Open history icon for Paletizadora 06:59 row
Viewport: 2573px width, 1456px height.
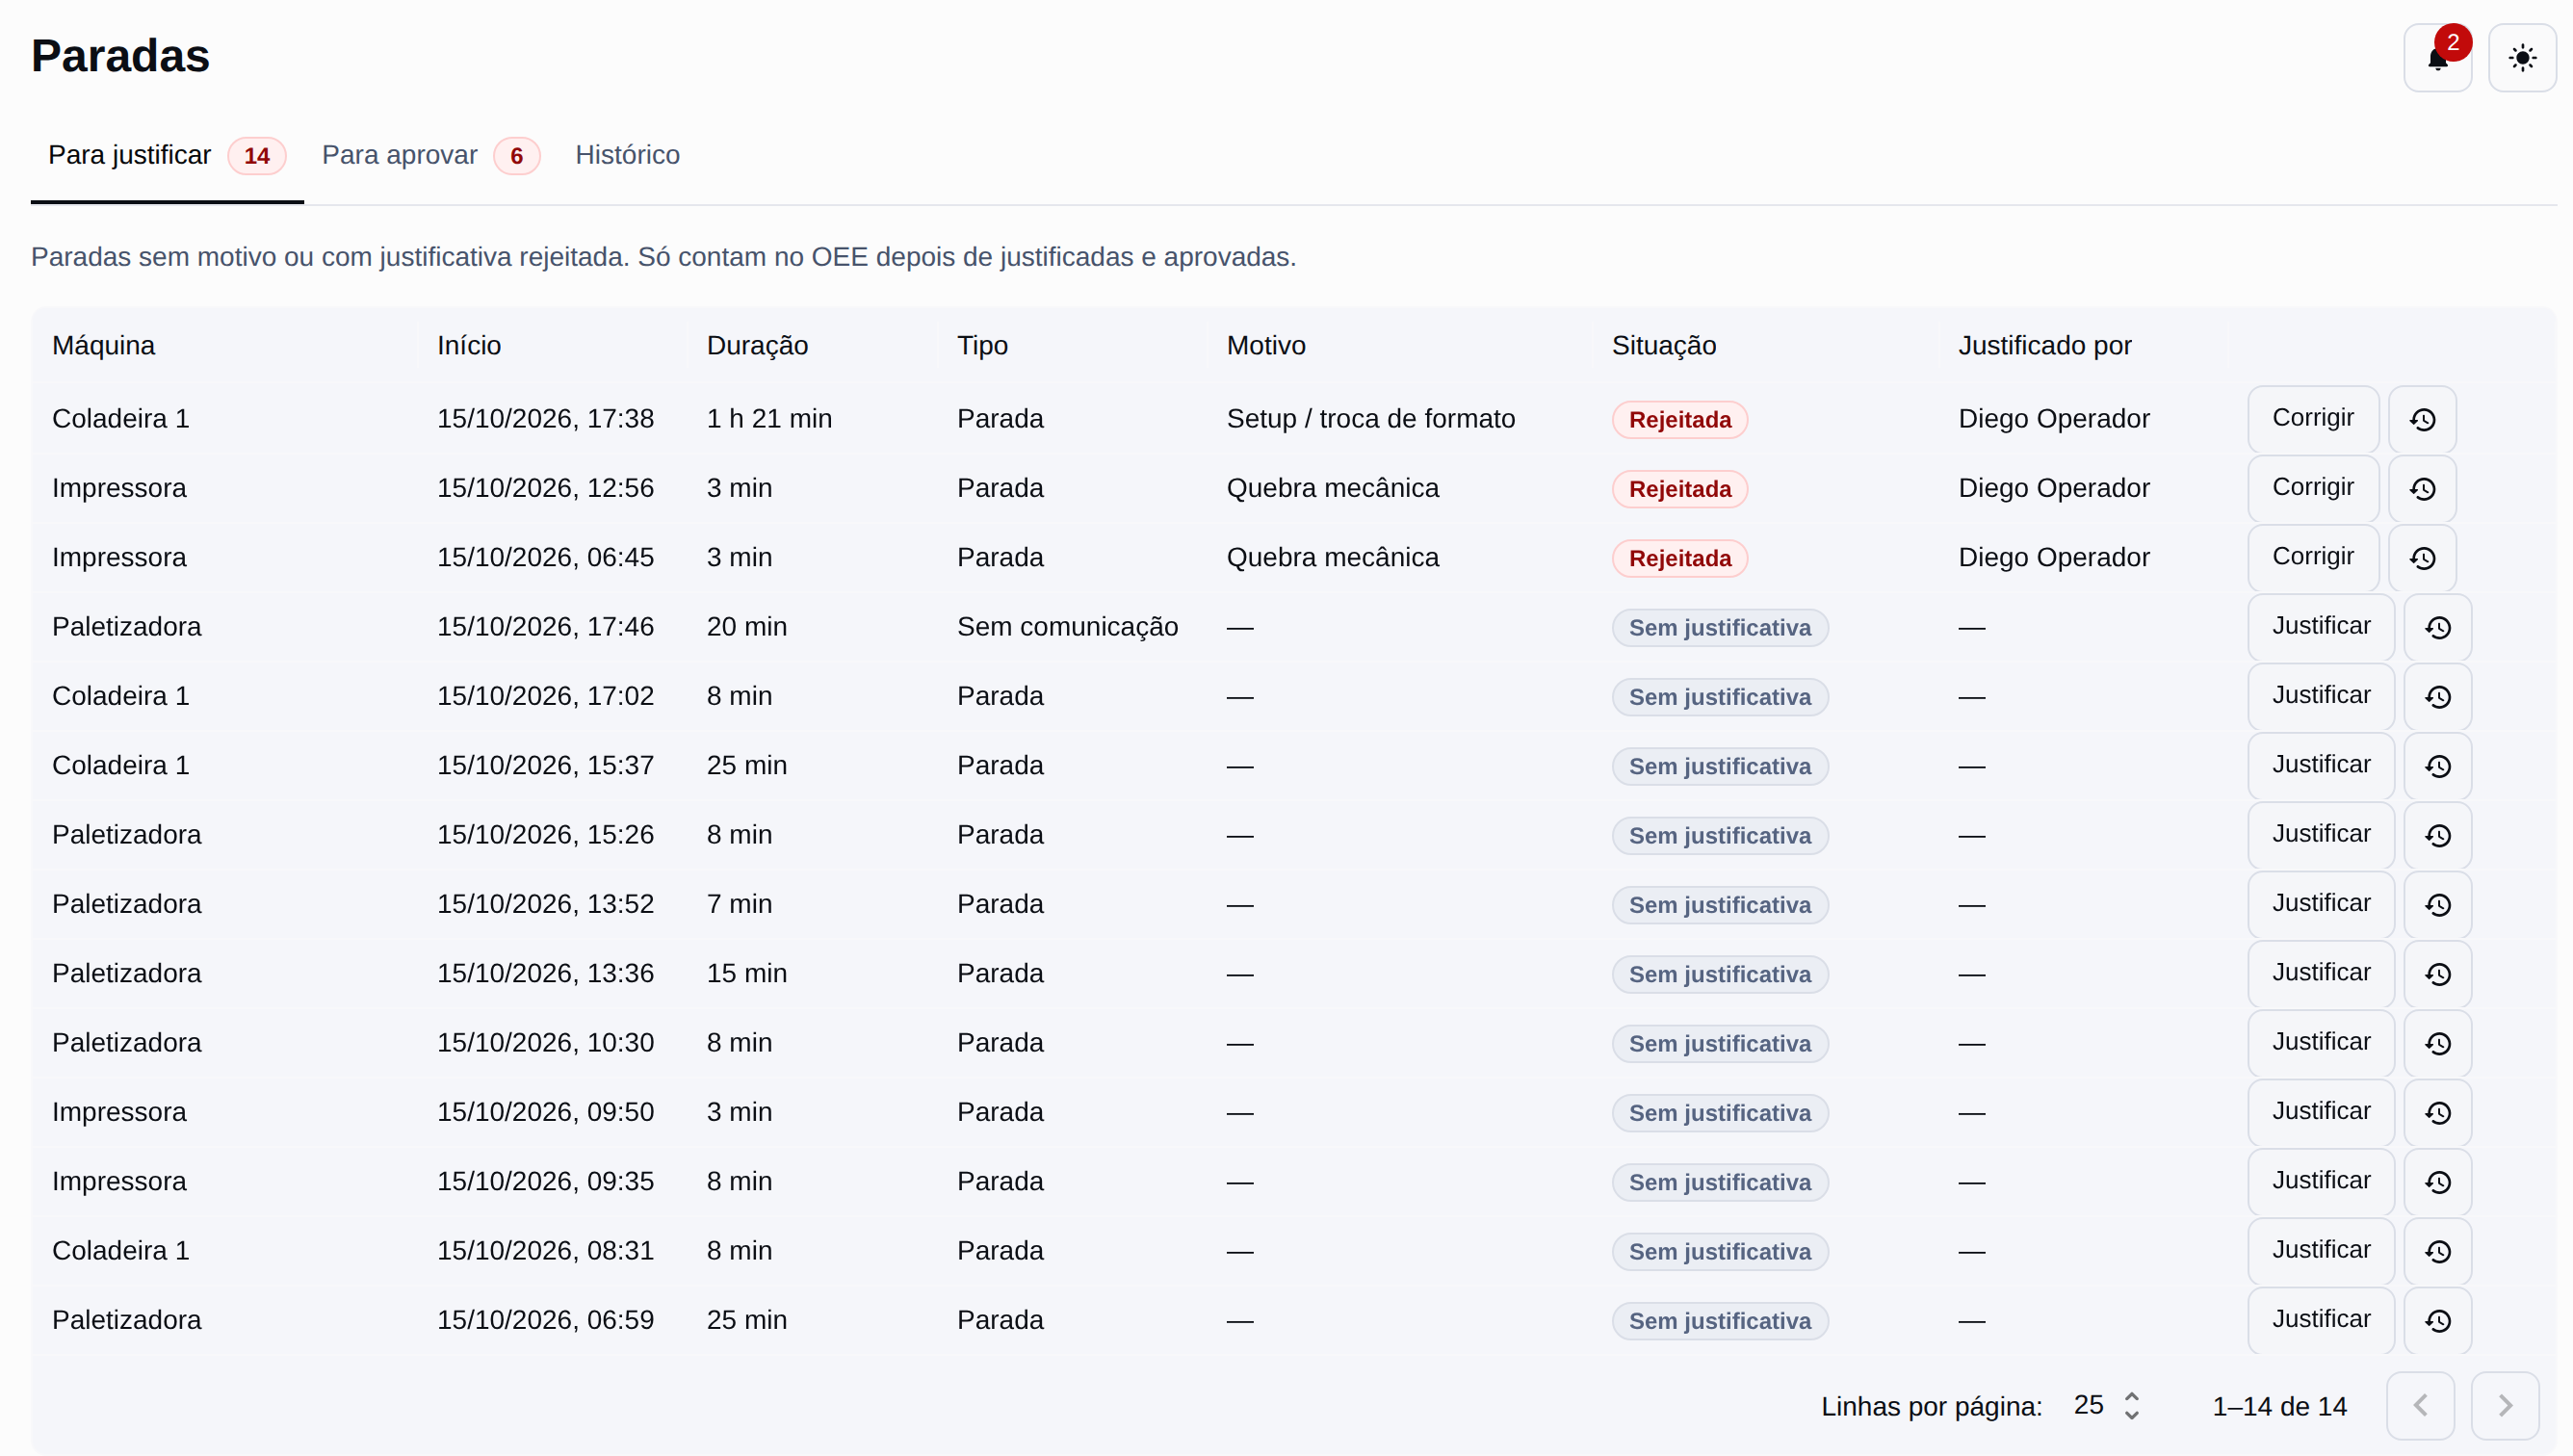(2438, 1321)
